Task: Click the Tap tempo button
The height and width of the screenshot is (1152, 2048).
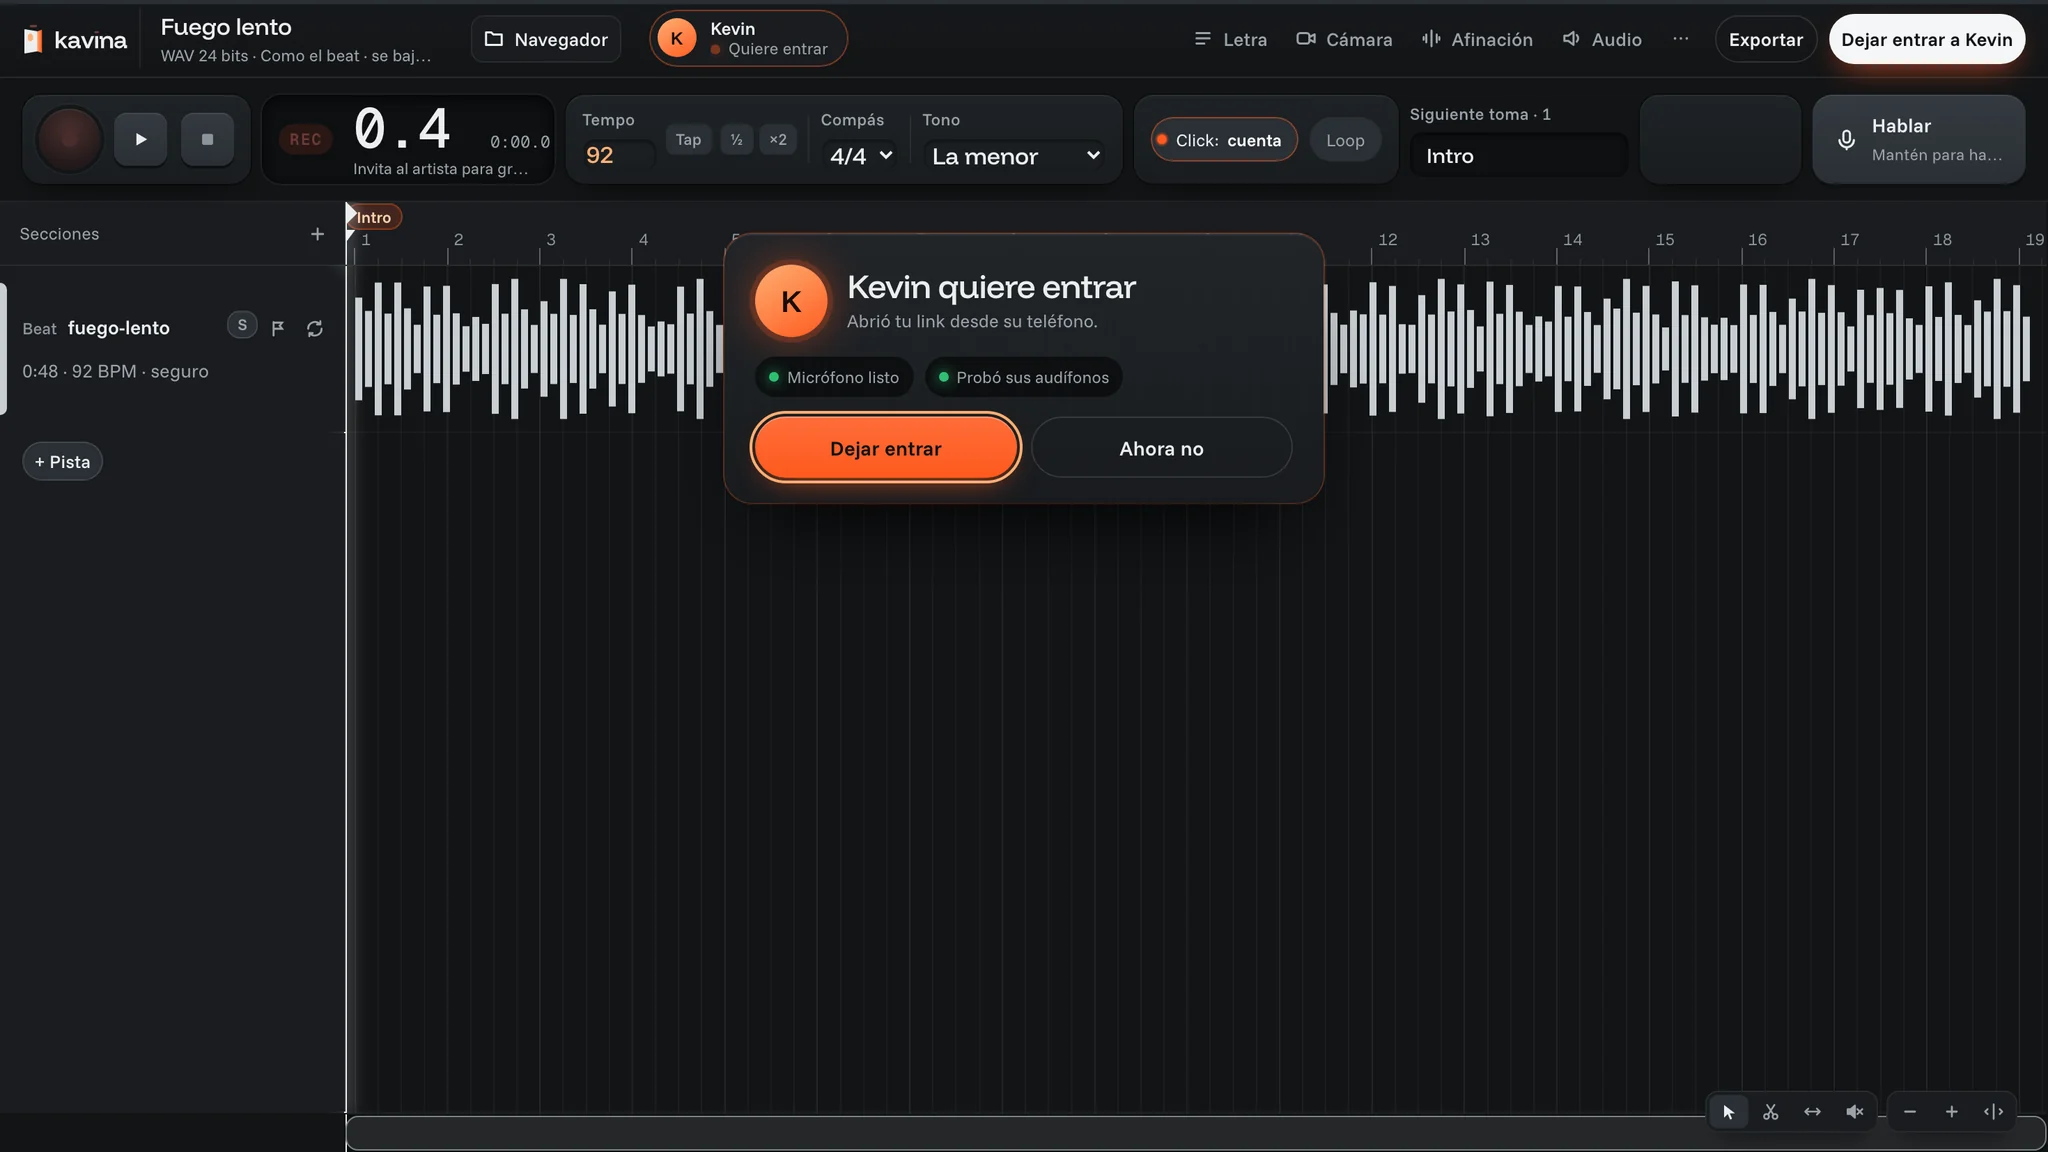Action: pyautogui.click(x=688, y=140)
